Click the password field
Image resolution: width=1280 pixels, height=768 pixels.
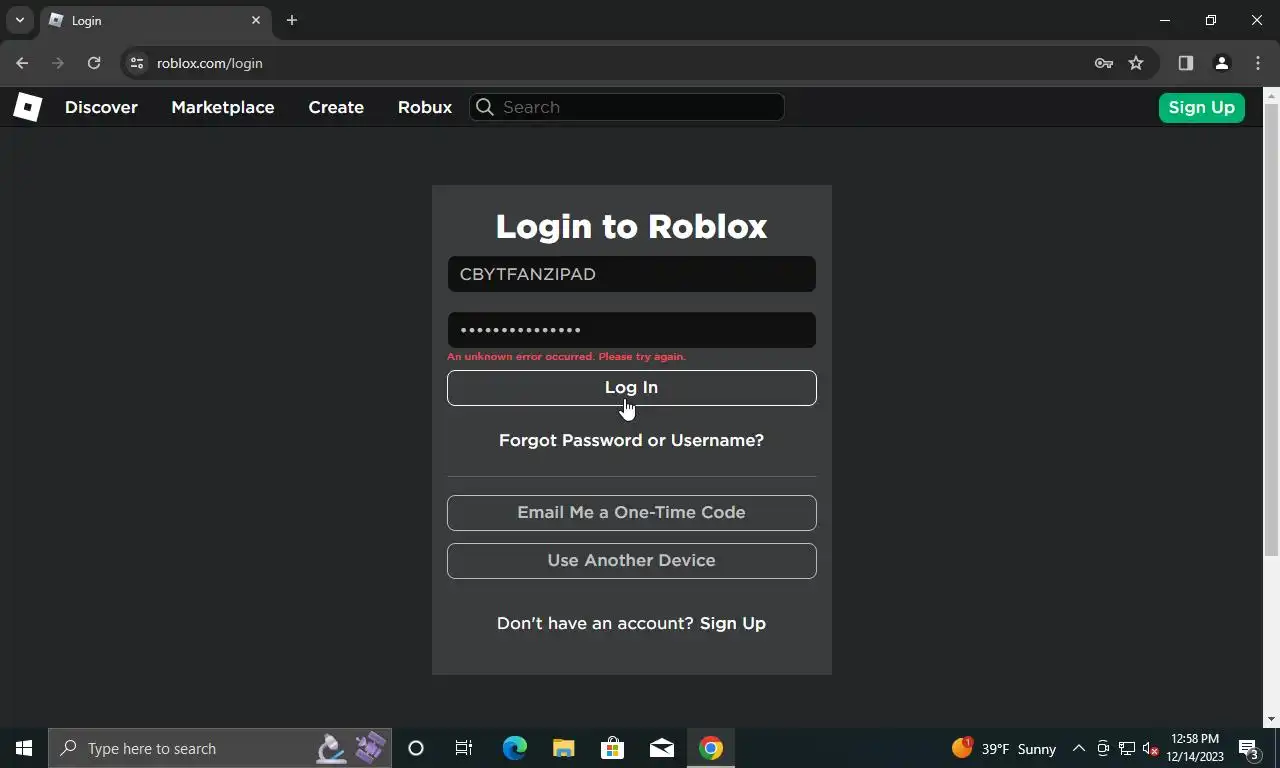click(x=631, y=330)
